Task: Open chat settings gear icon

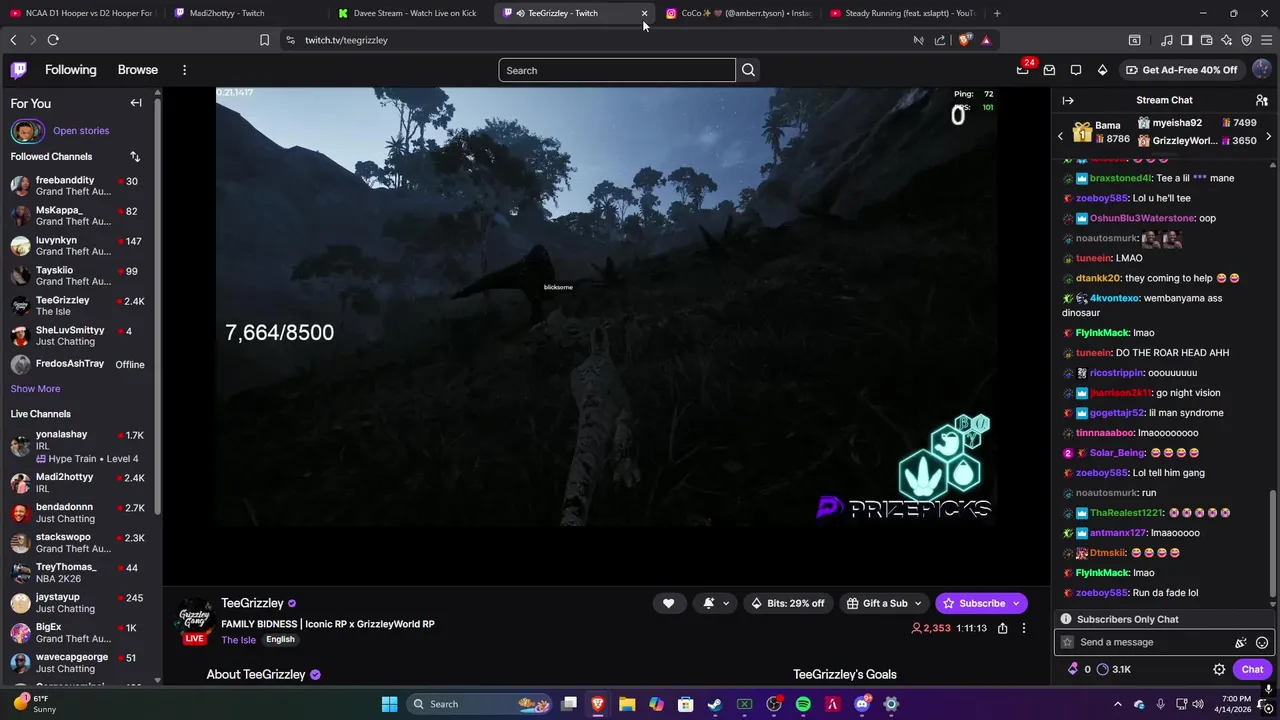Action: [x=1219, y=669]
